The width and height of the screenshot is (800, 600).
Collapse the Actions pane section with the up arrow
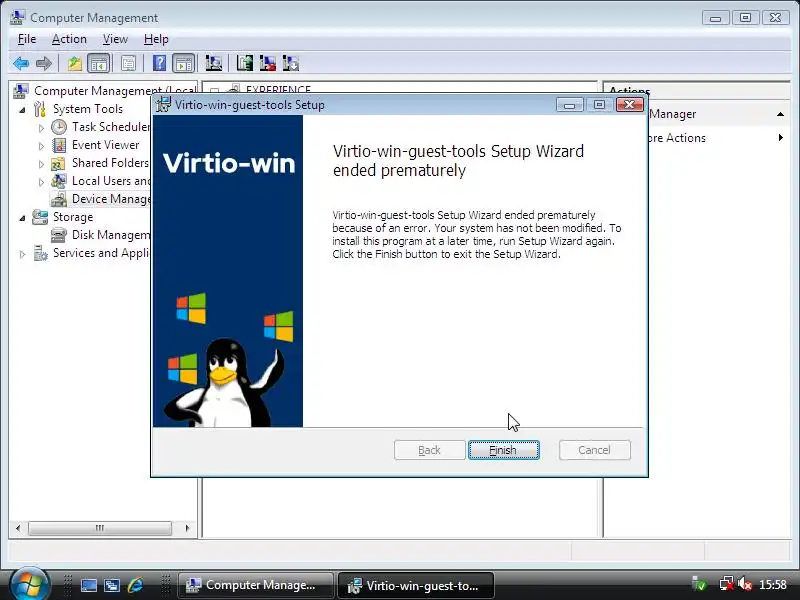click(x=780, y=114)
